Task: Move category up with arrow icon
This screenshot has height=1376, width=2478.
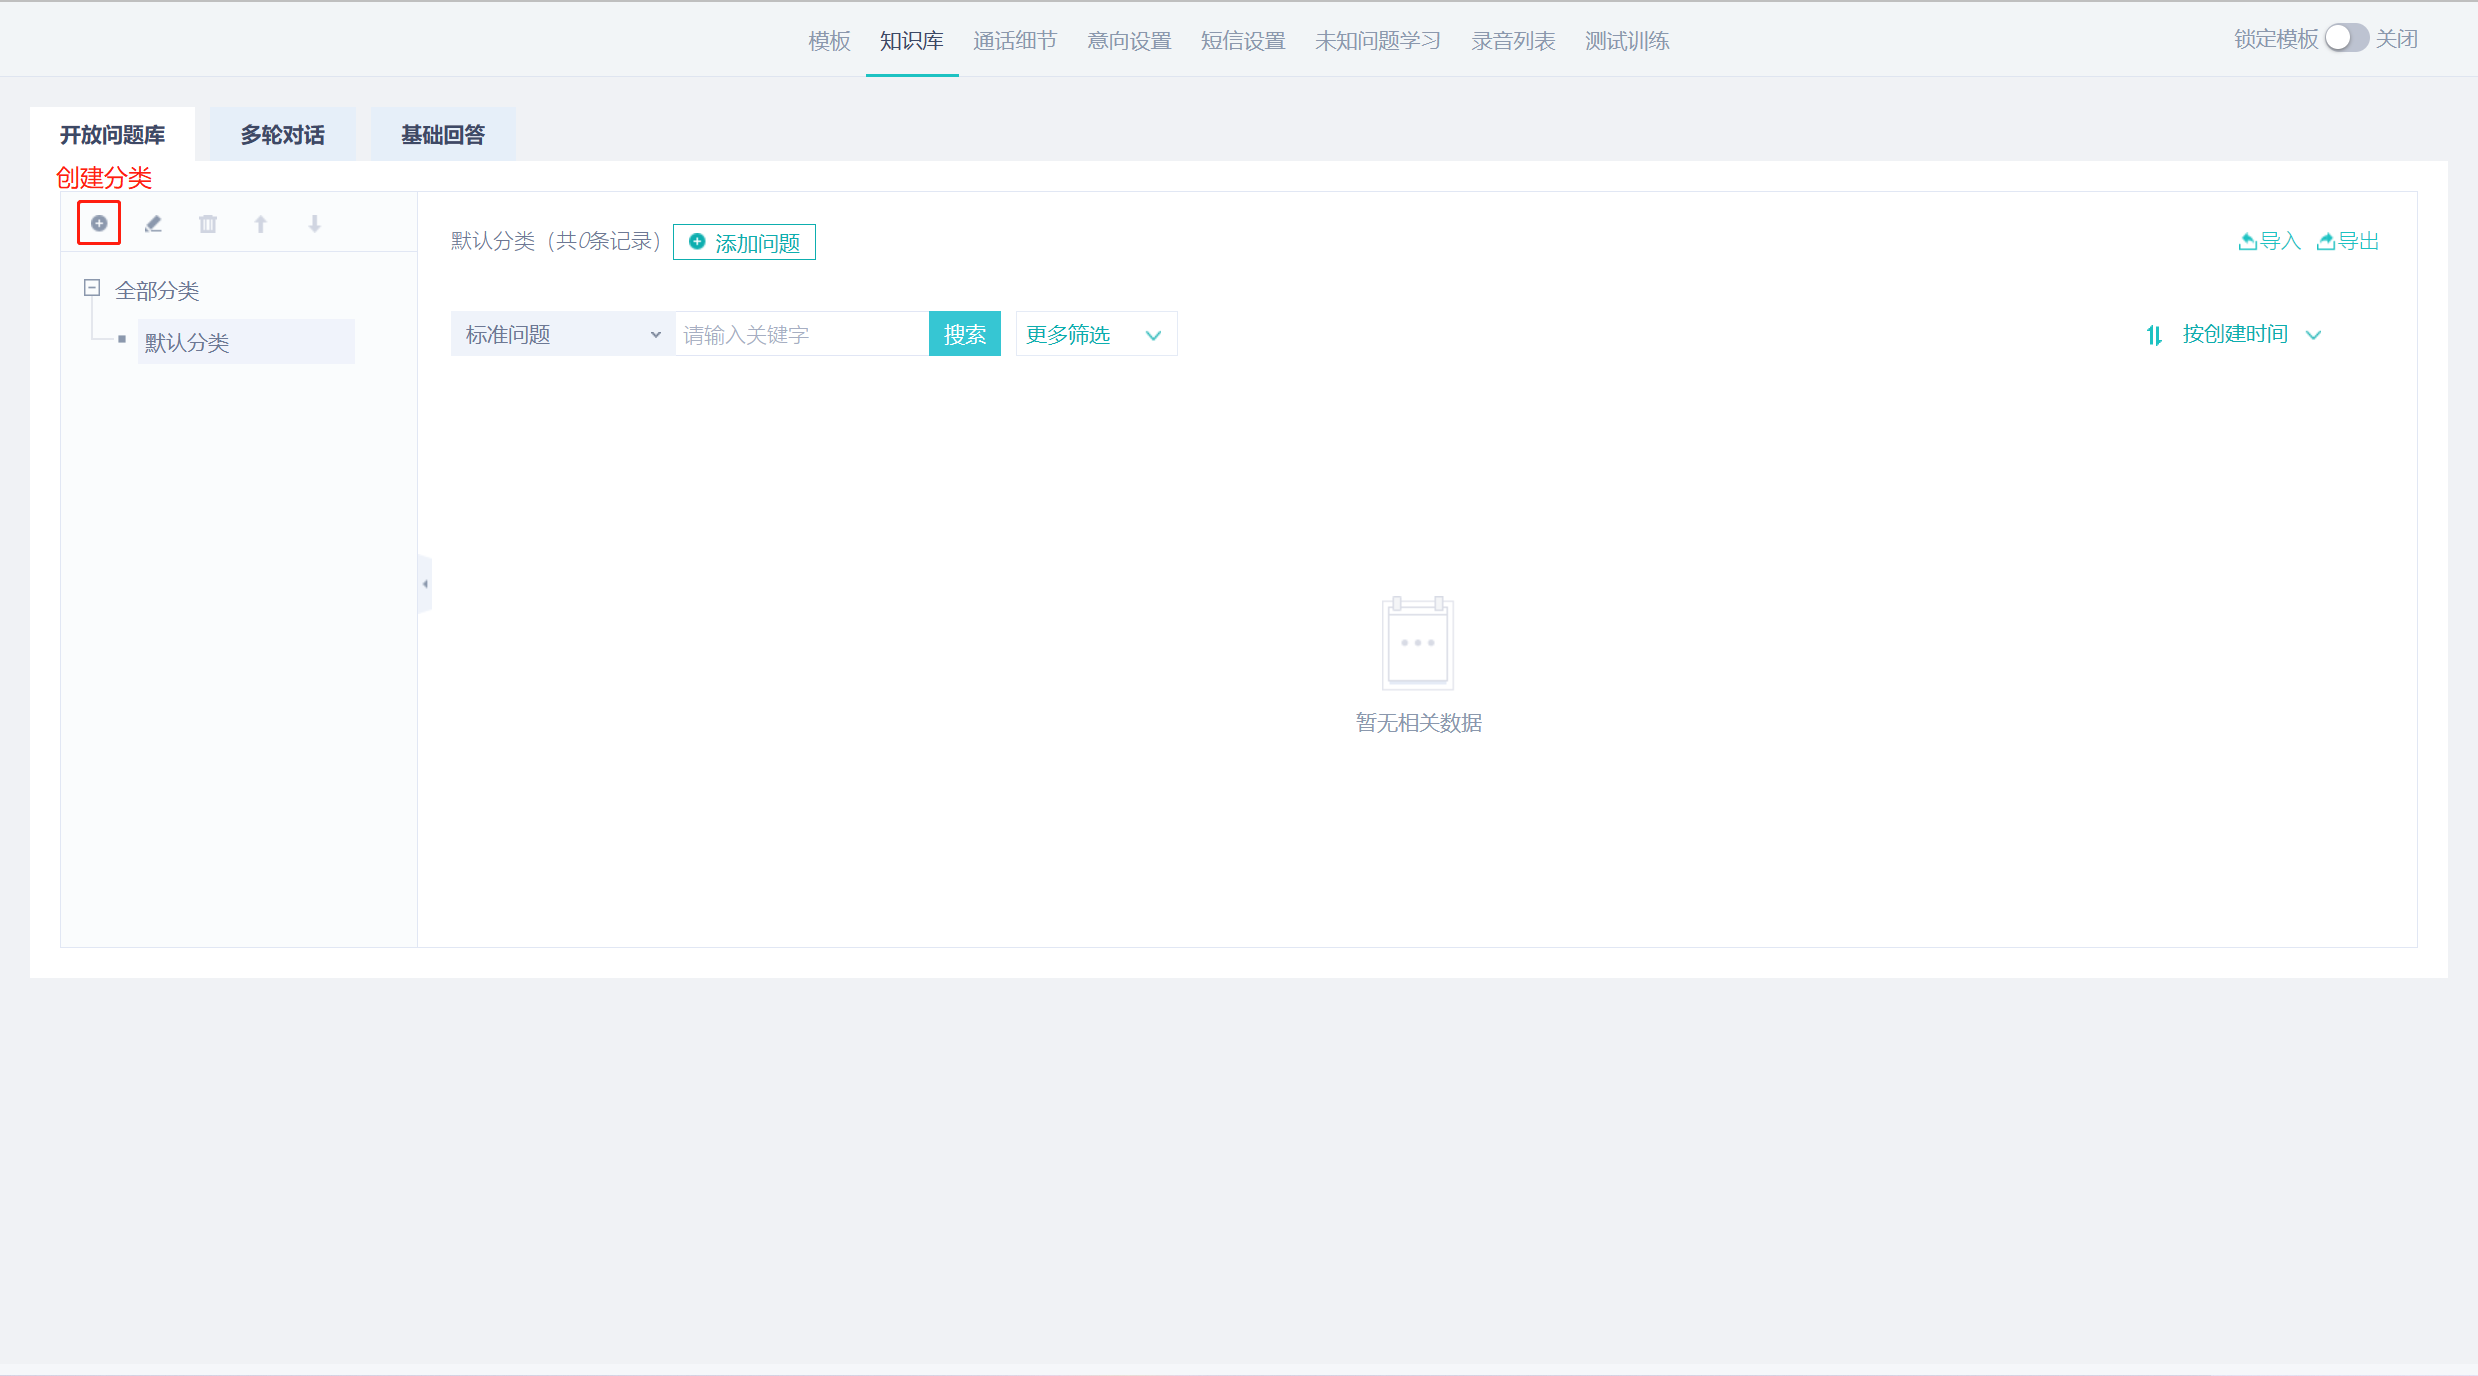Action: click(261, 223)
